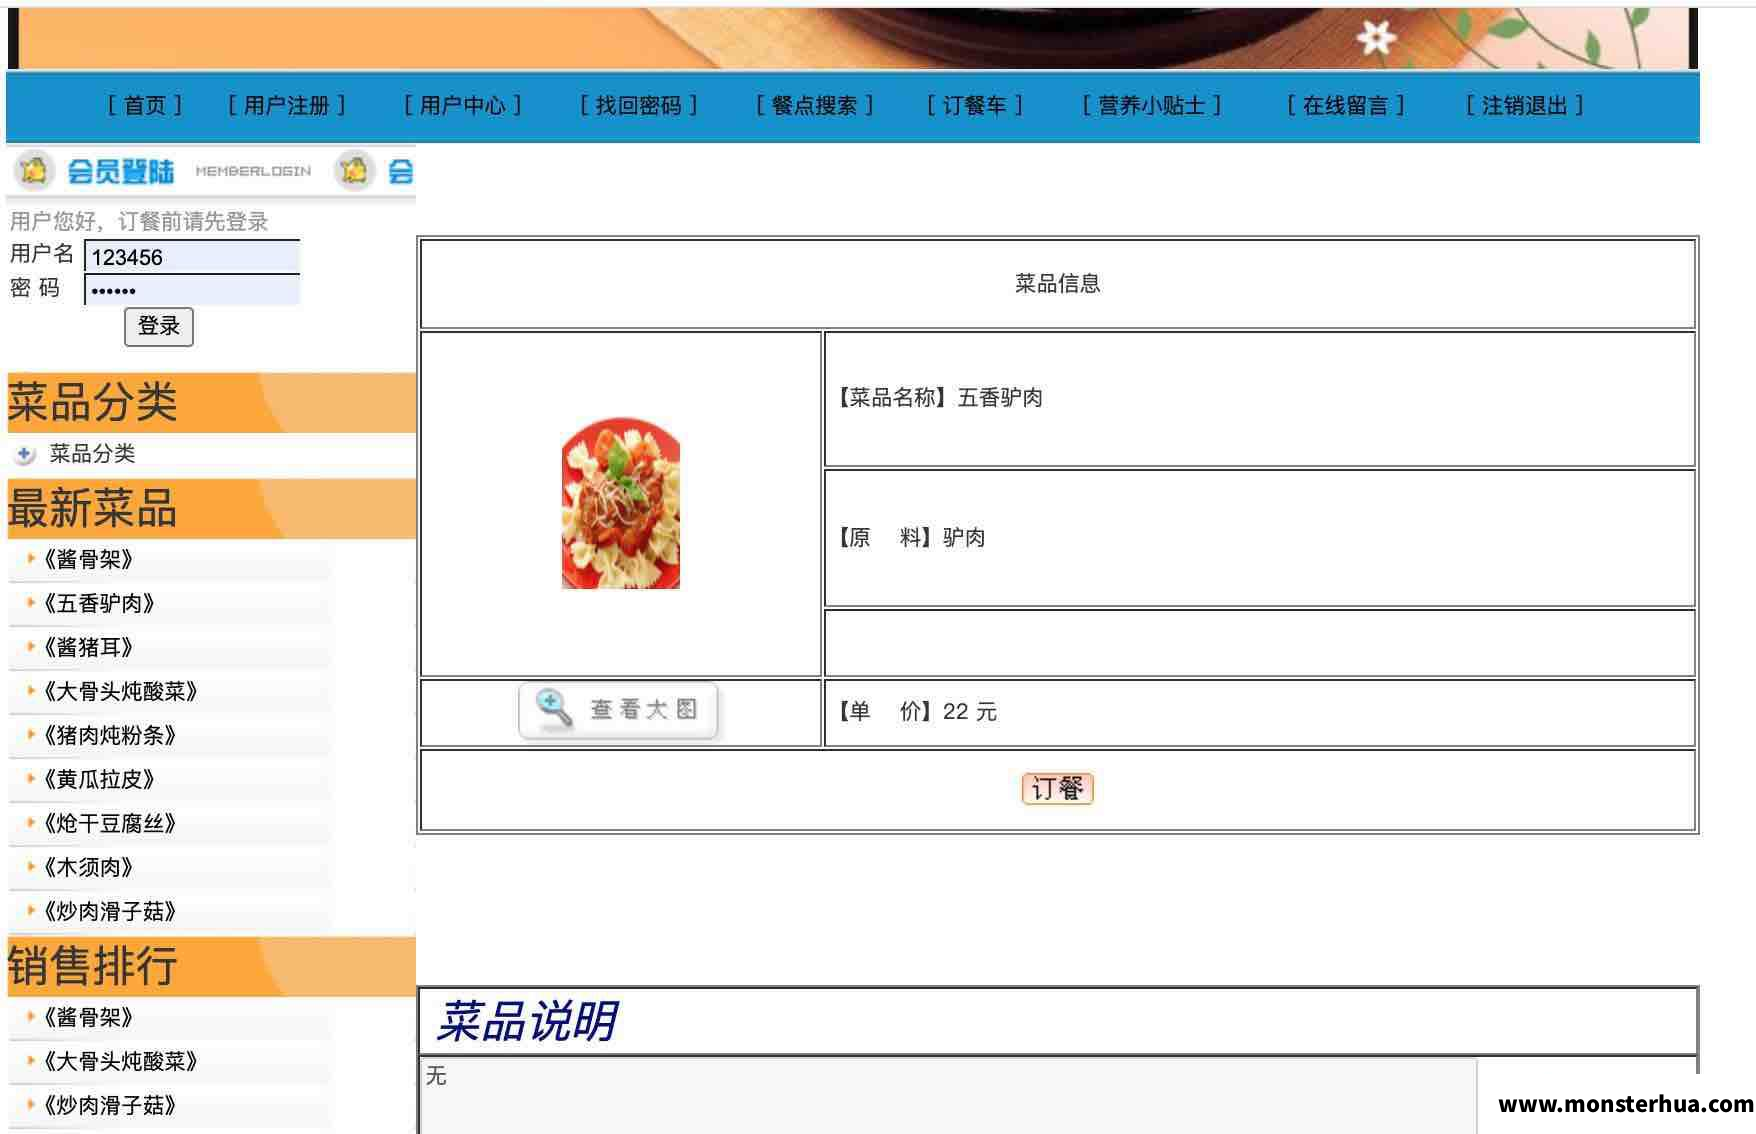The width and height of the screenshot is (1756, 1134).
Task: Open 餐点搜索 navigation item
Action: pyautogui.click(x=815, y=105)
